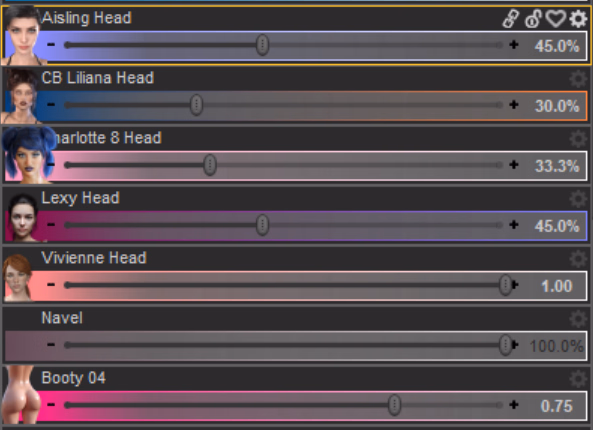Decrease Aisling Head with minus button
Image resolution: width=593 pixels, height=430 pixels.
pos(51,45)
